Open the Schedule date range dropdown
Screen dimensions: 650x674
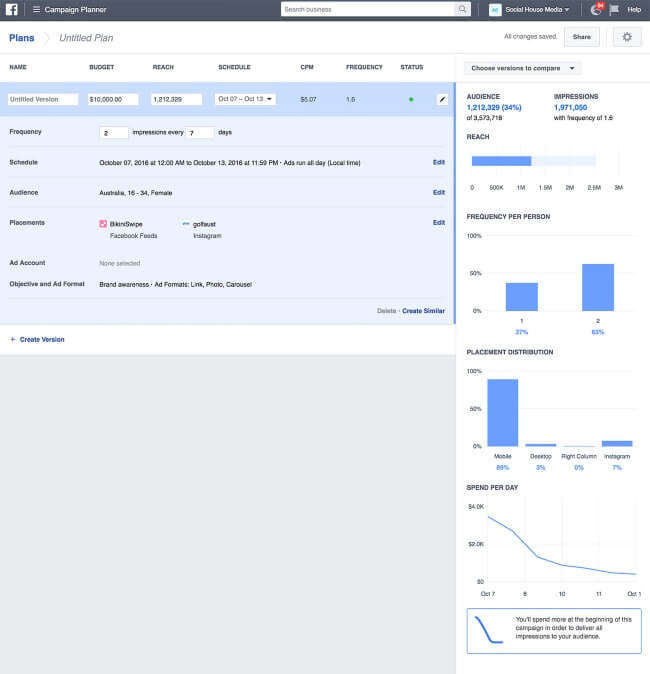(245, 99)
